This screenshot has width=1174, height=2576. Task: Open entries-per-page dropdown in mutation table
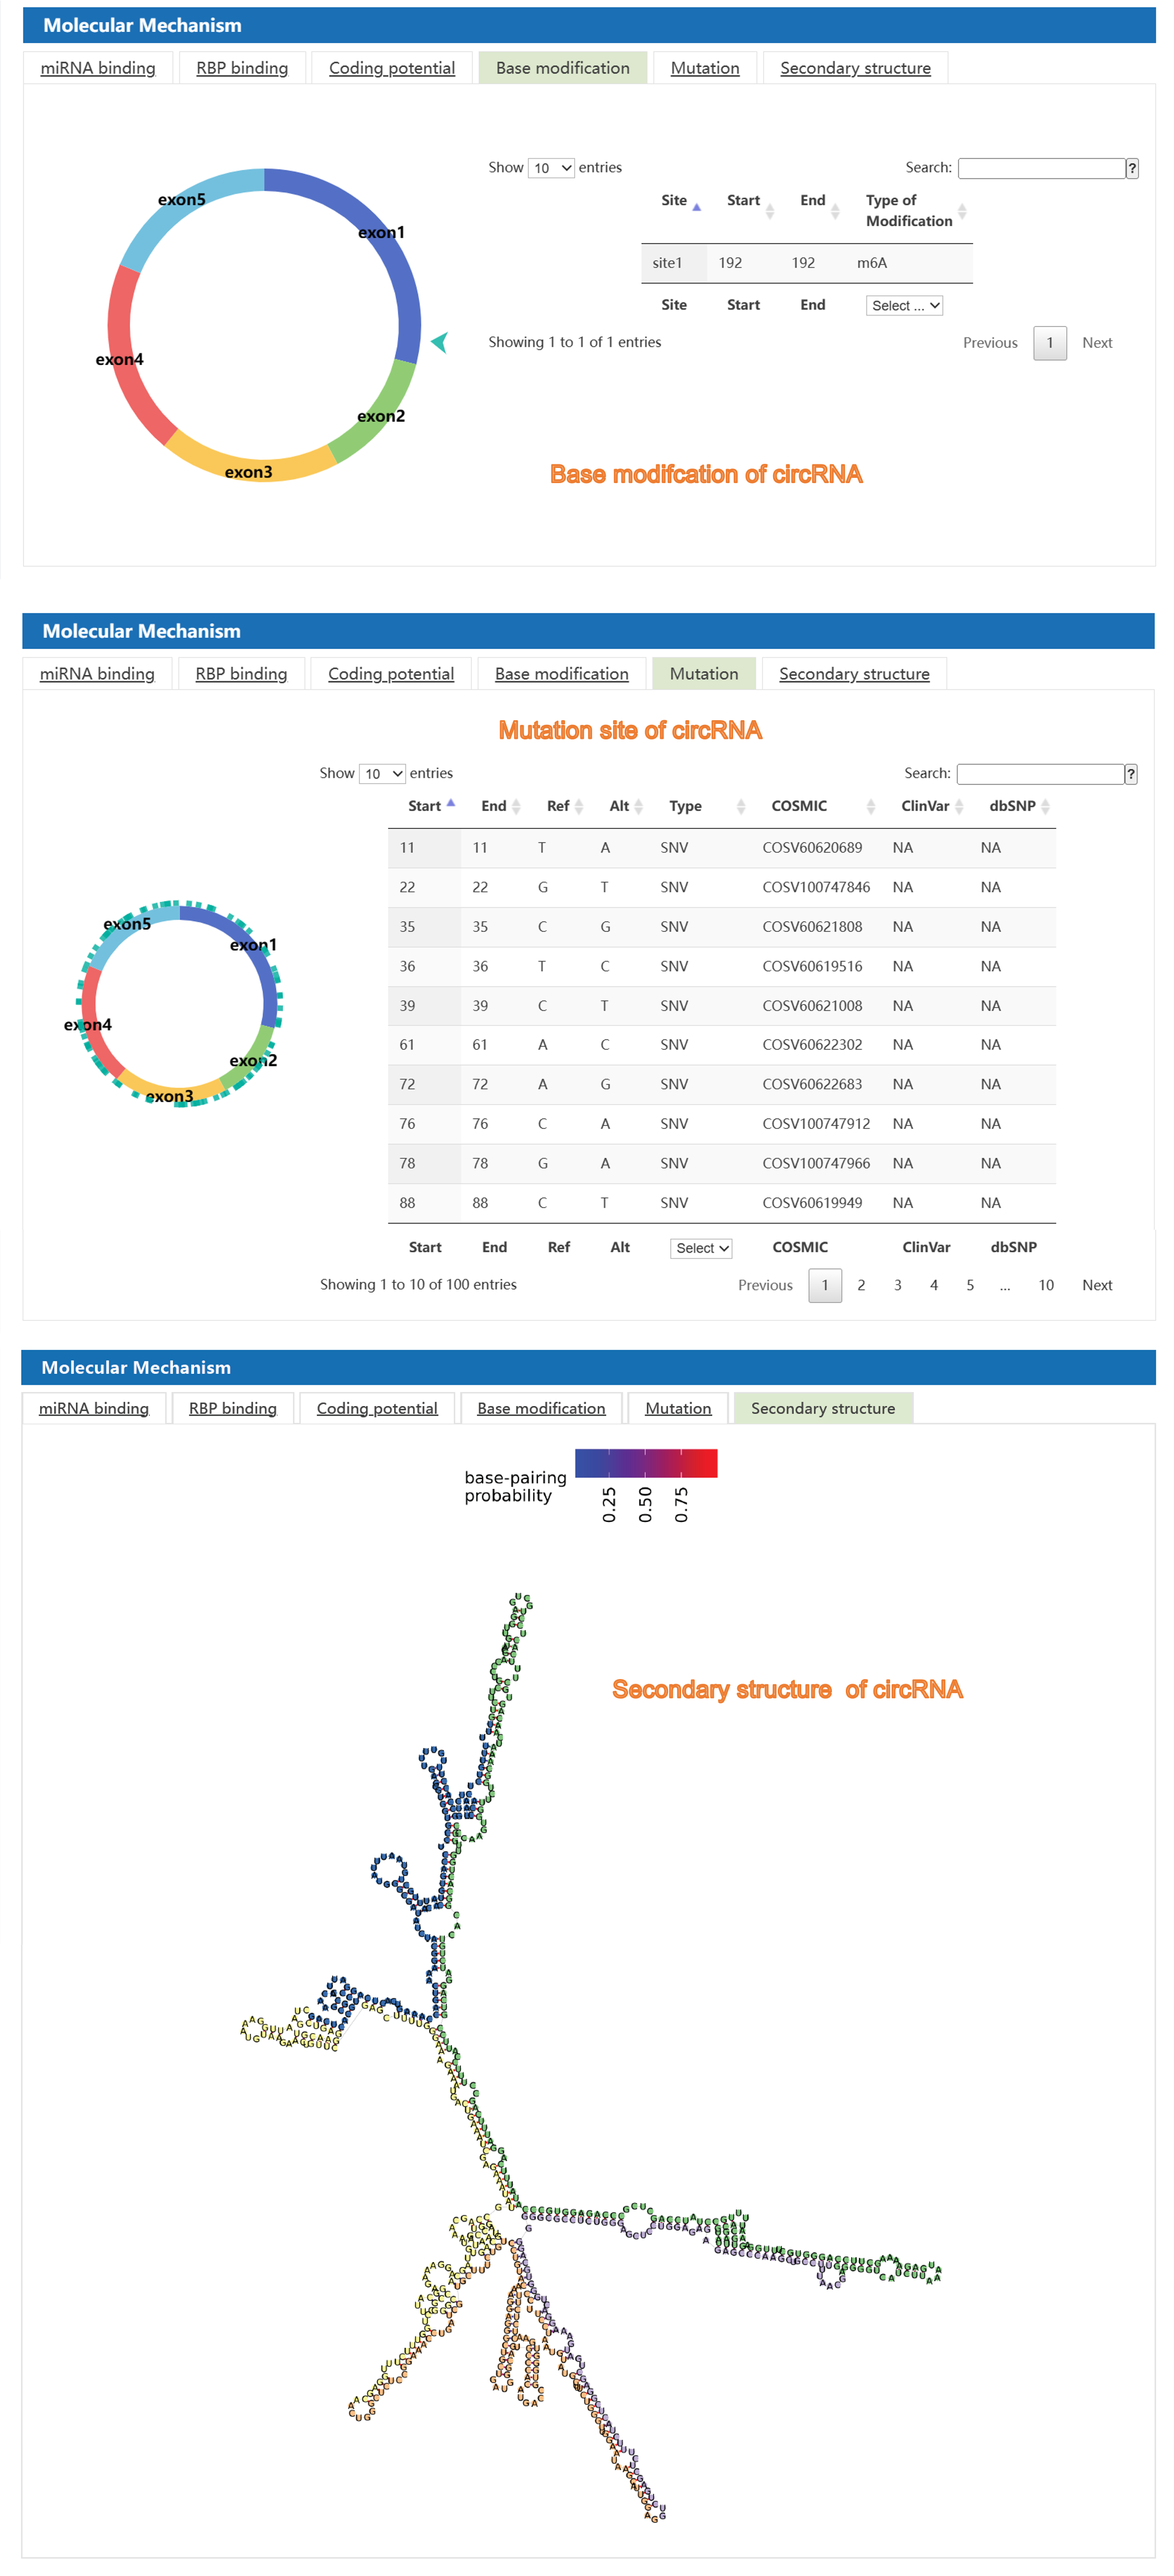click(382, 774)
